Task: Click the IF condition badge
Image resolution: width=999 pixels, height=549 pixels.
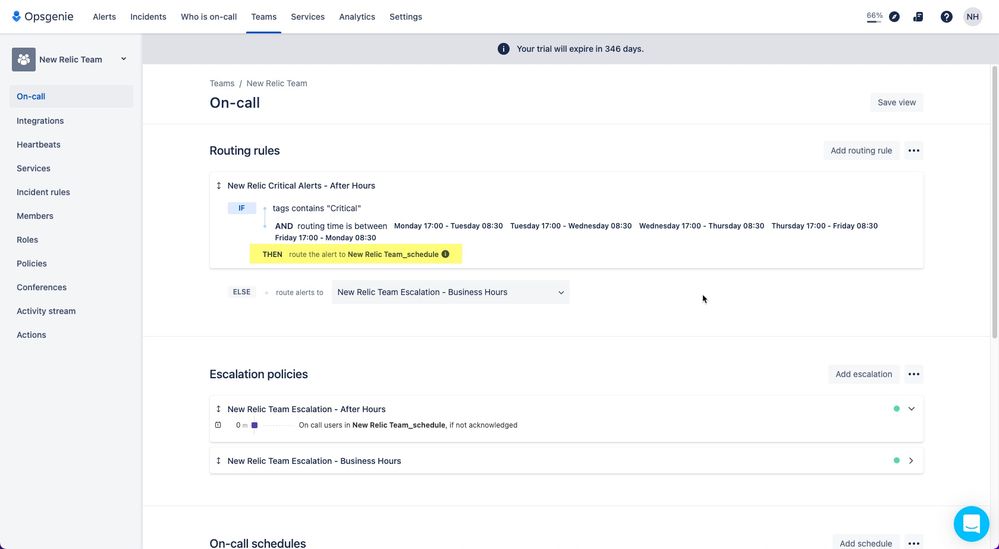Action: point(241,208)
